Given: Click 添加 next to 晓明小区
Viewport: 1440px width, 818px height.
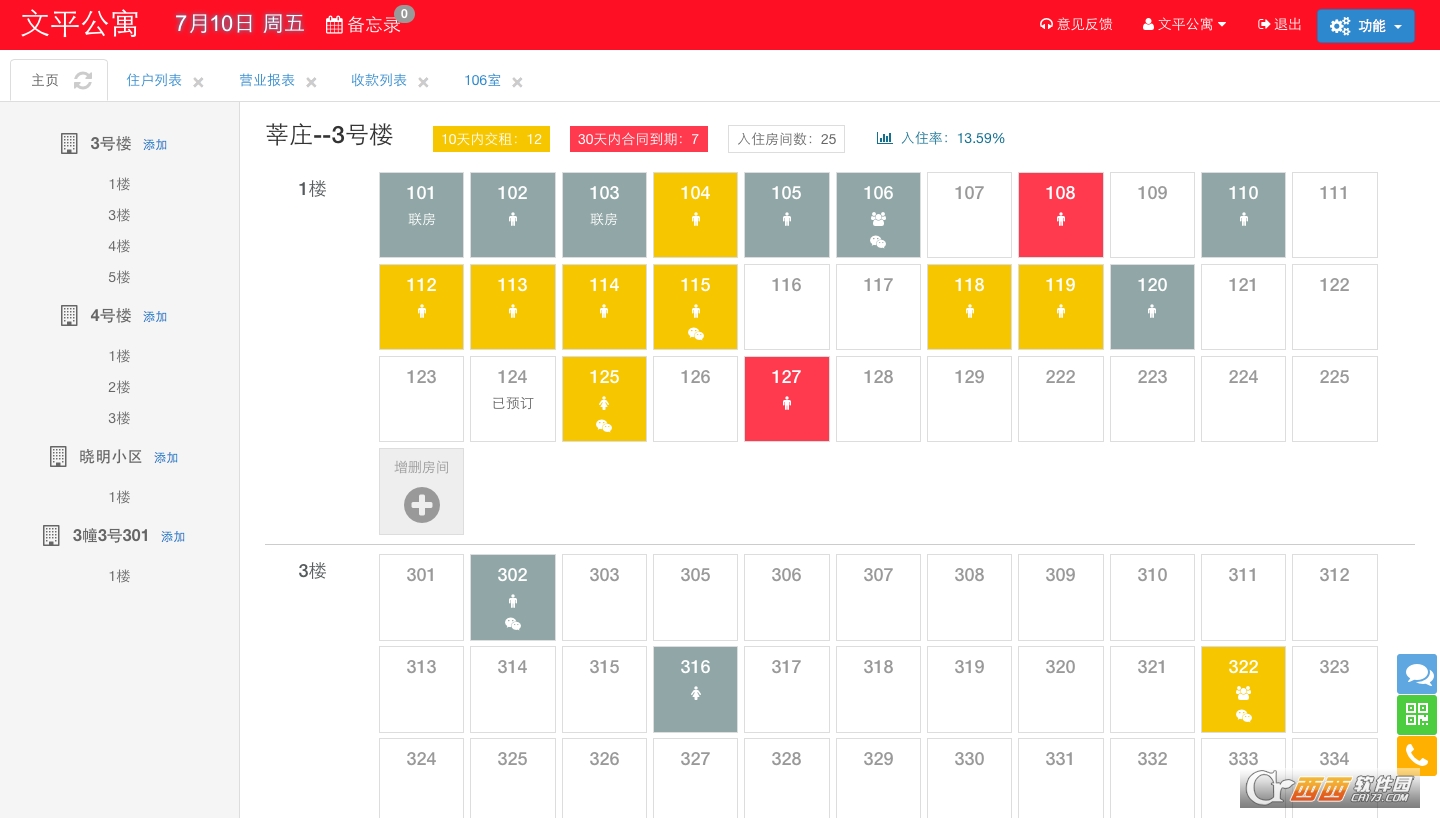Looking at the screenshot, I should tap(166, 458).
